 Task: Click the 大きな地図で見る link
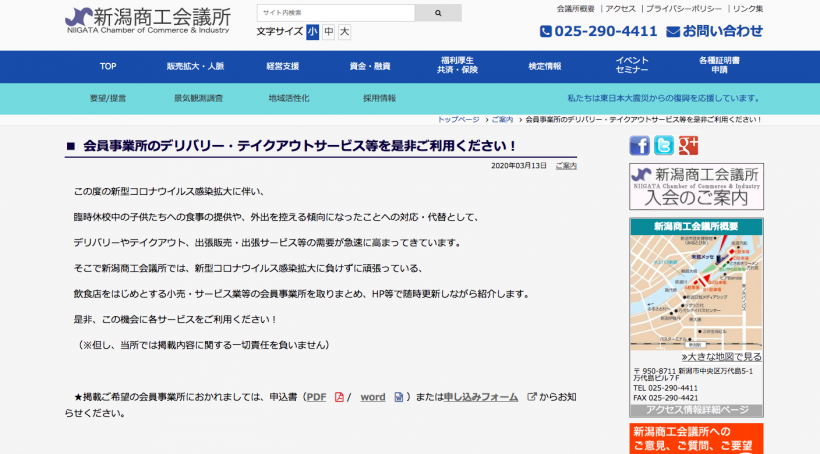click(721, 356)
